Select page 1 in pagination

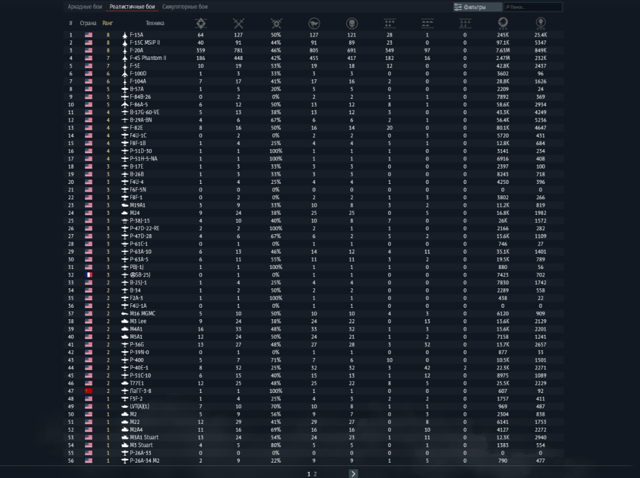click(x=309, y=474)
